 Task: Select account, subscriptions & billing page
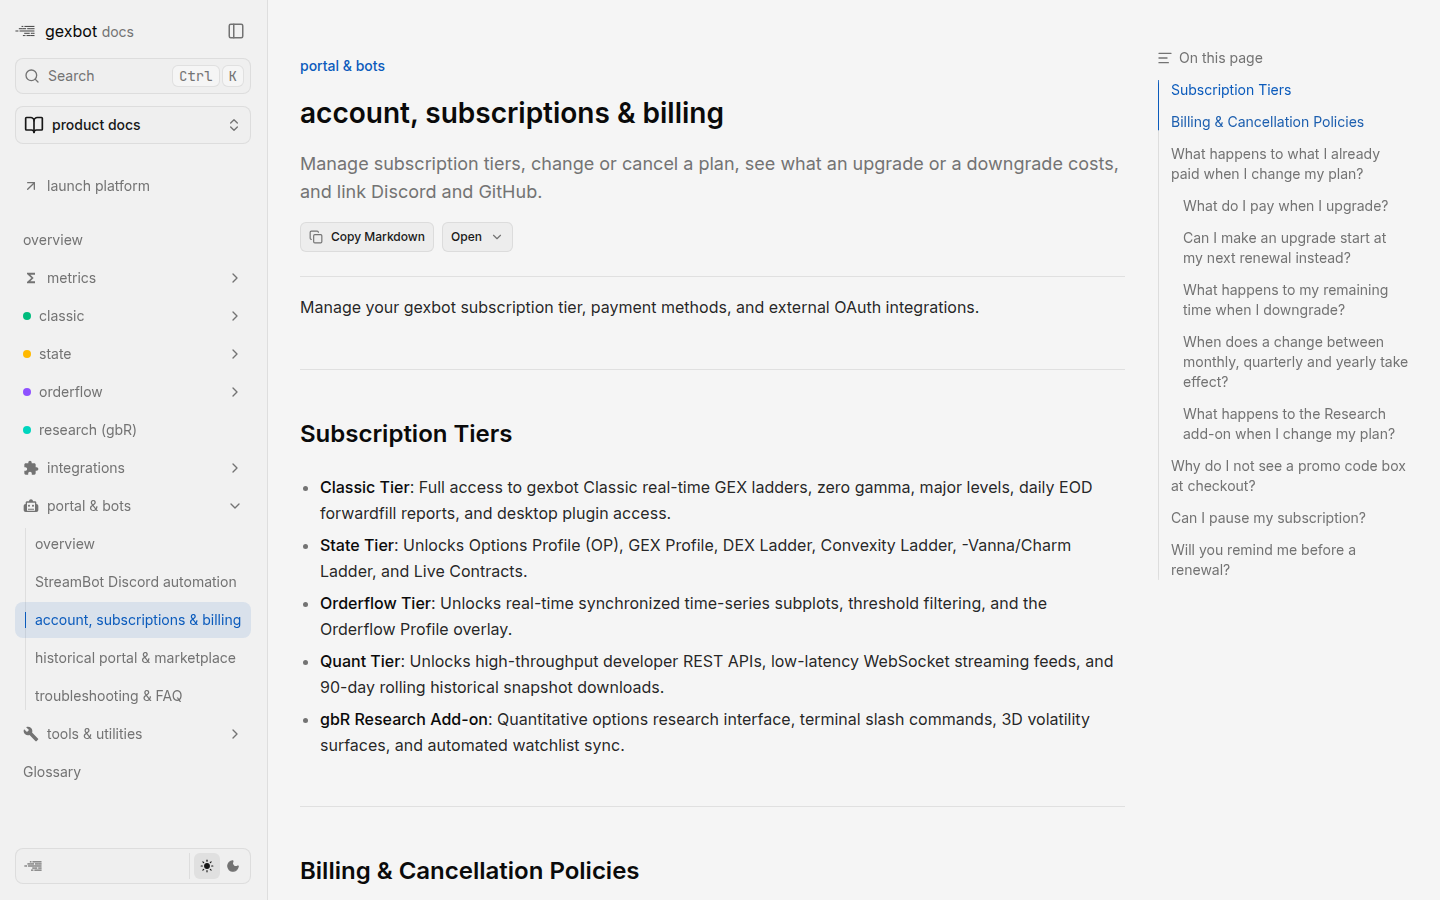[133, 620]
